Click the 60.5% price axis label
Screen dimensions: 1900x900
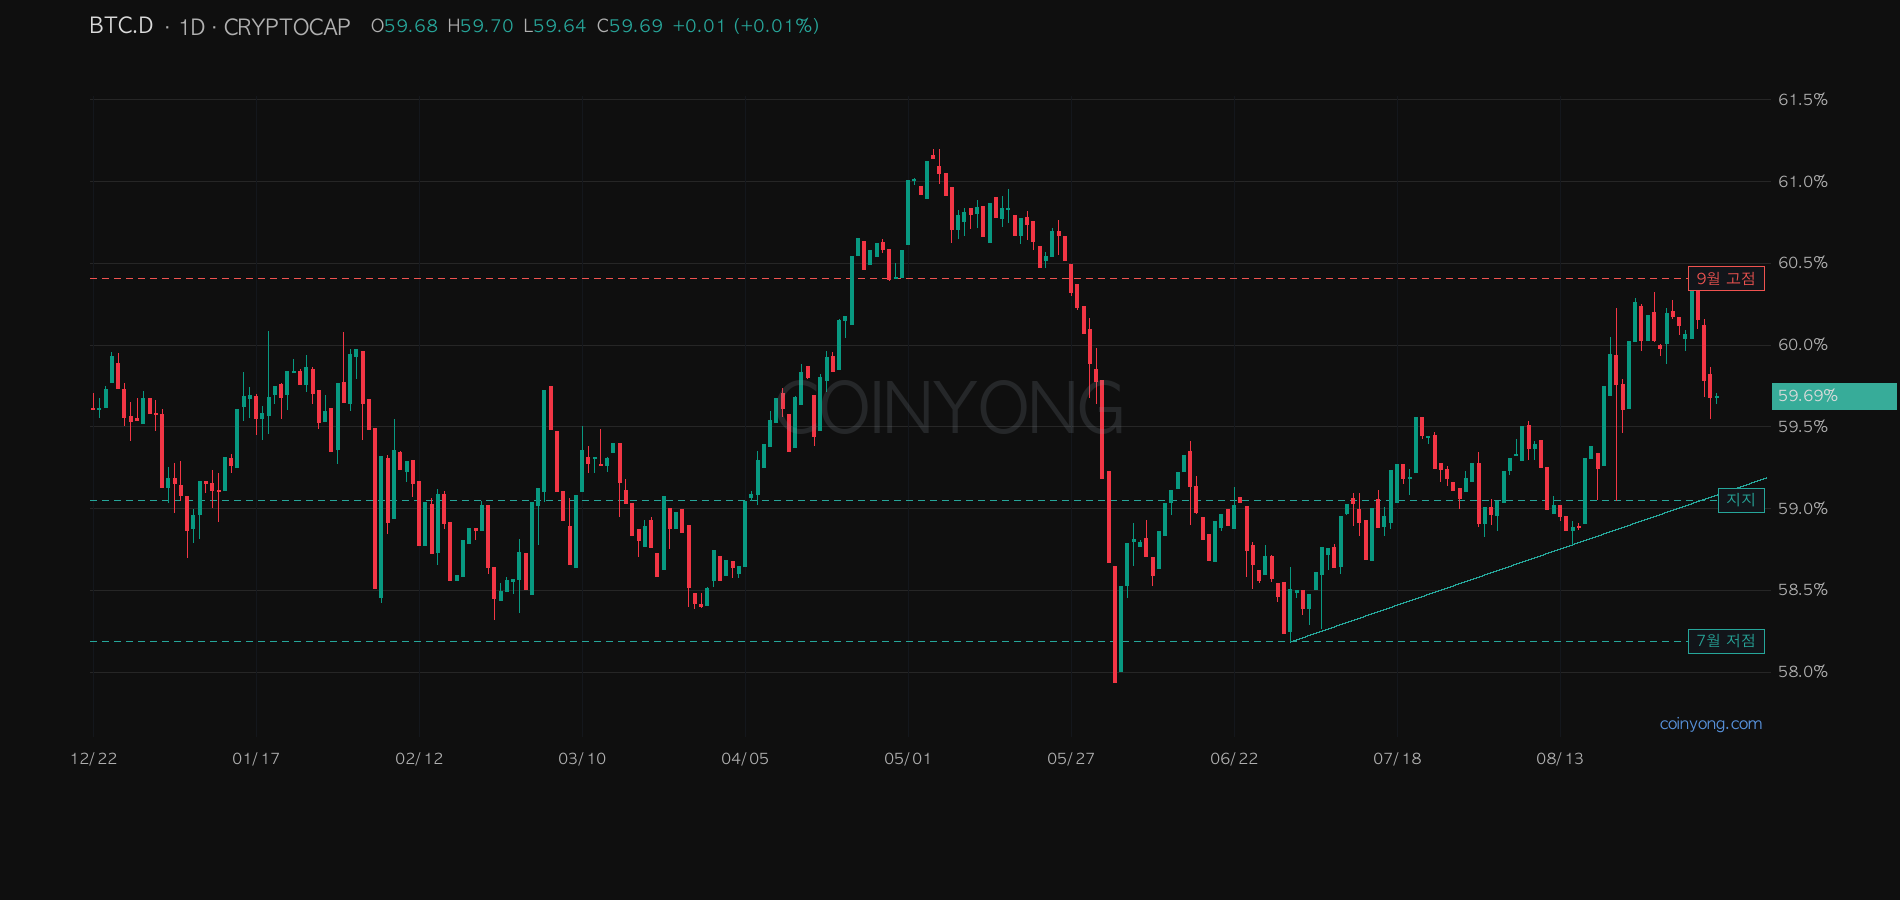(1802, 263)
